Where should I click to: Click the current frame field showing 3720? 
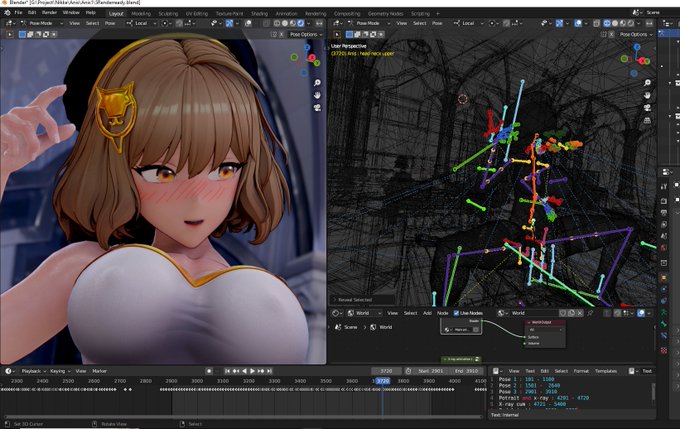click(386, 371)
